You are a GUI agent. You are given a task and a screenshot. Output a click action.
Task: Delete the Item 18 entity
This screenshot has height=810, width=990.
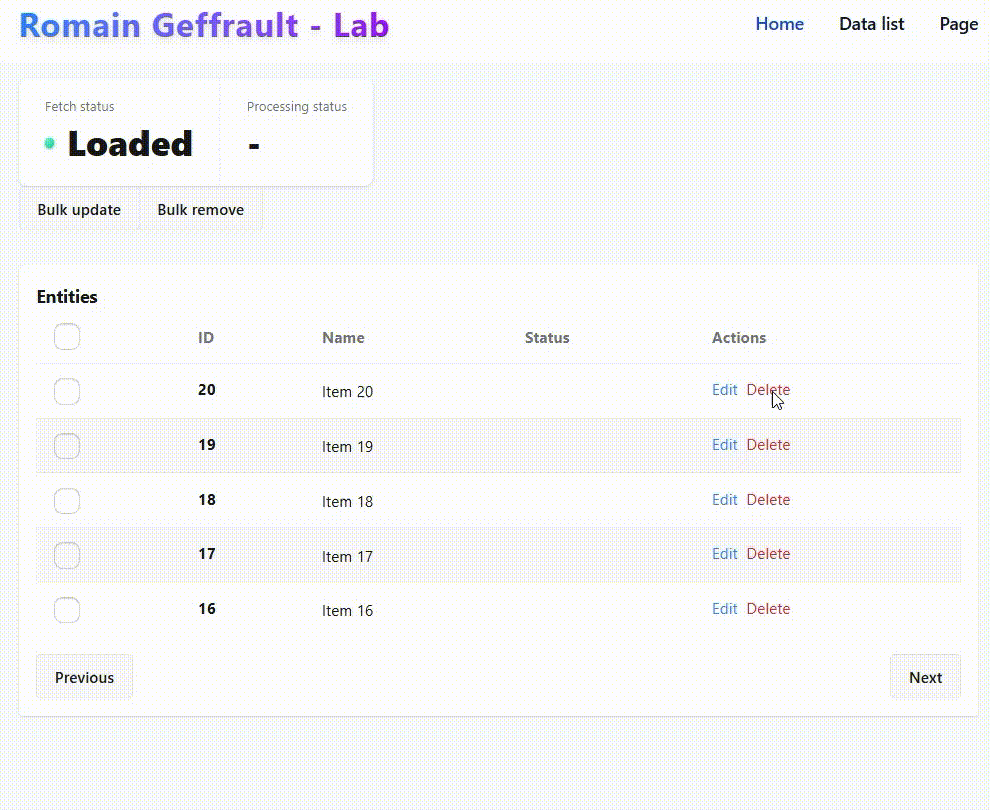pyautogui.click(x=768, y=499)
